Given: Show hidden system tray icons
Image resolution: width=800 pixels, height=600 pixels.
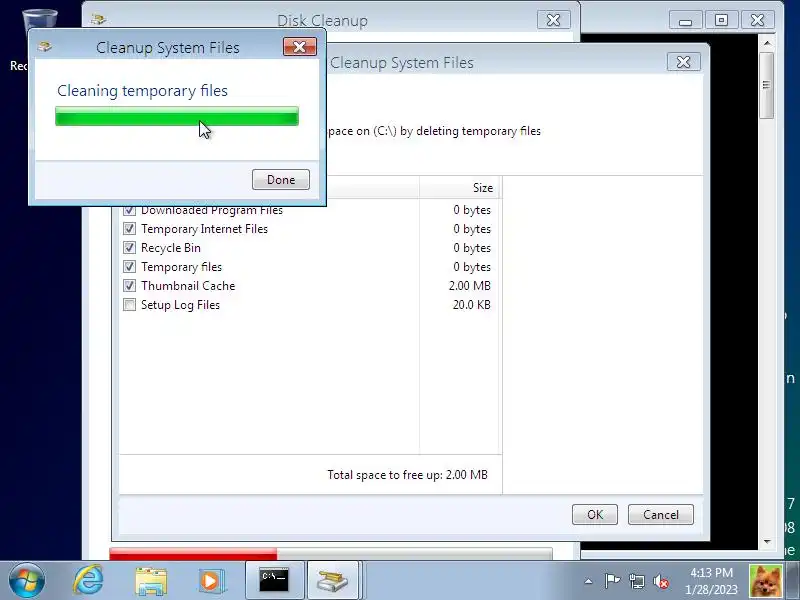Looking at the screenshot, I should pyautogui.click(x=588, y=581).
